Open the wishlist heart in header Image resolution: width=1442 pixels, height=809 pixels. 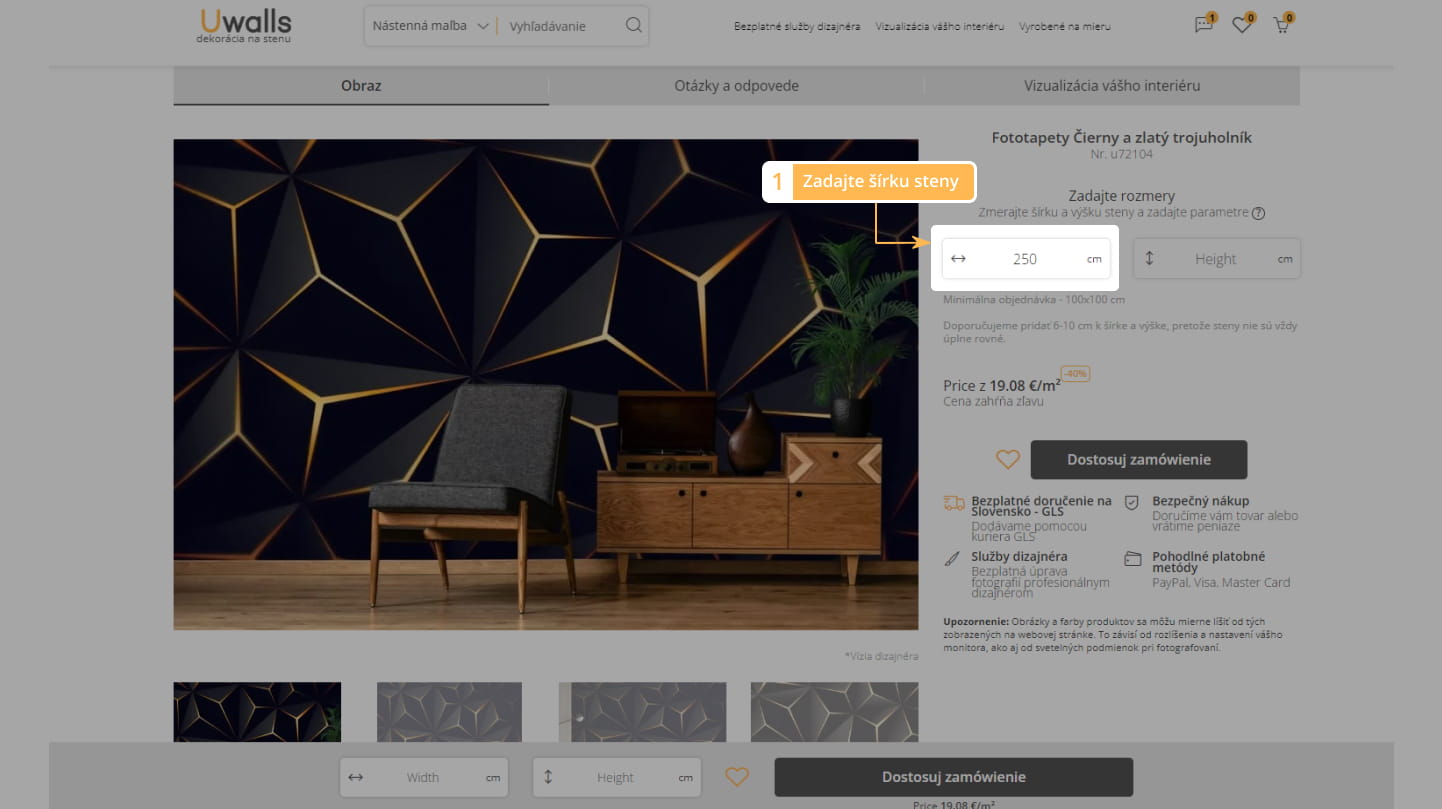tap(1242, 26)
